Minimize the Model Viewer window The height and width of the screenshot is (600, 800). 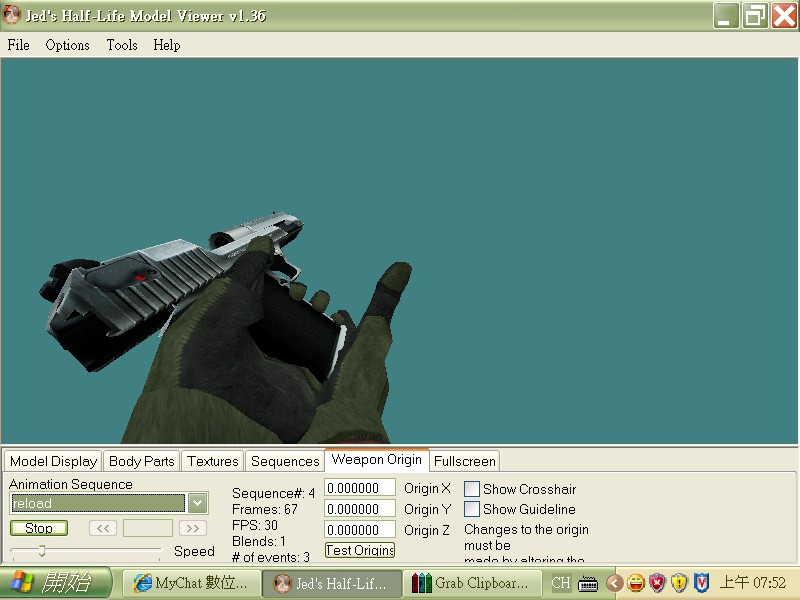click(x=726, y=15)
